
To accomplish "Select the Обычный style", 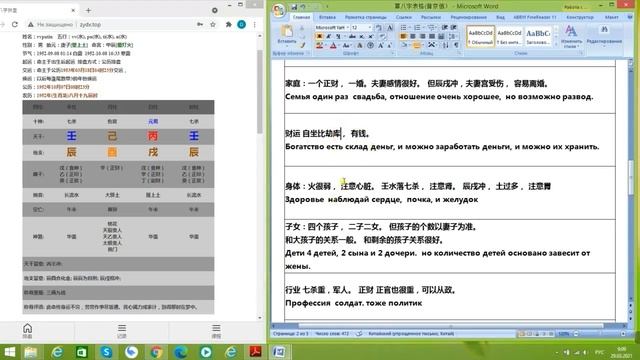I will pyautogui.click(x=480, y=37).
